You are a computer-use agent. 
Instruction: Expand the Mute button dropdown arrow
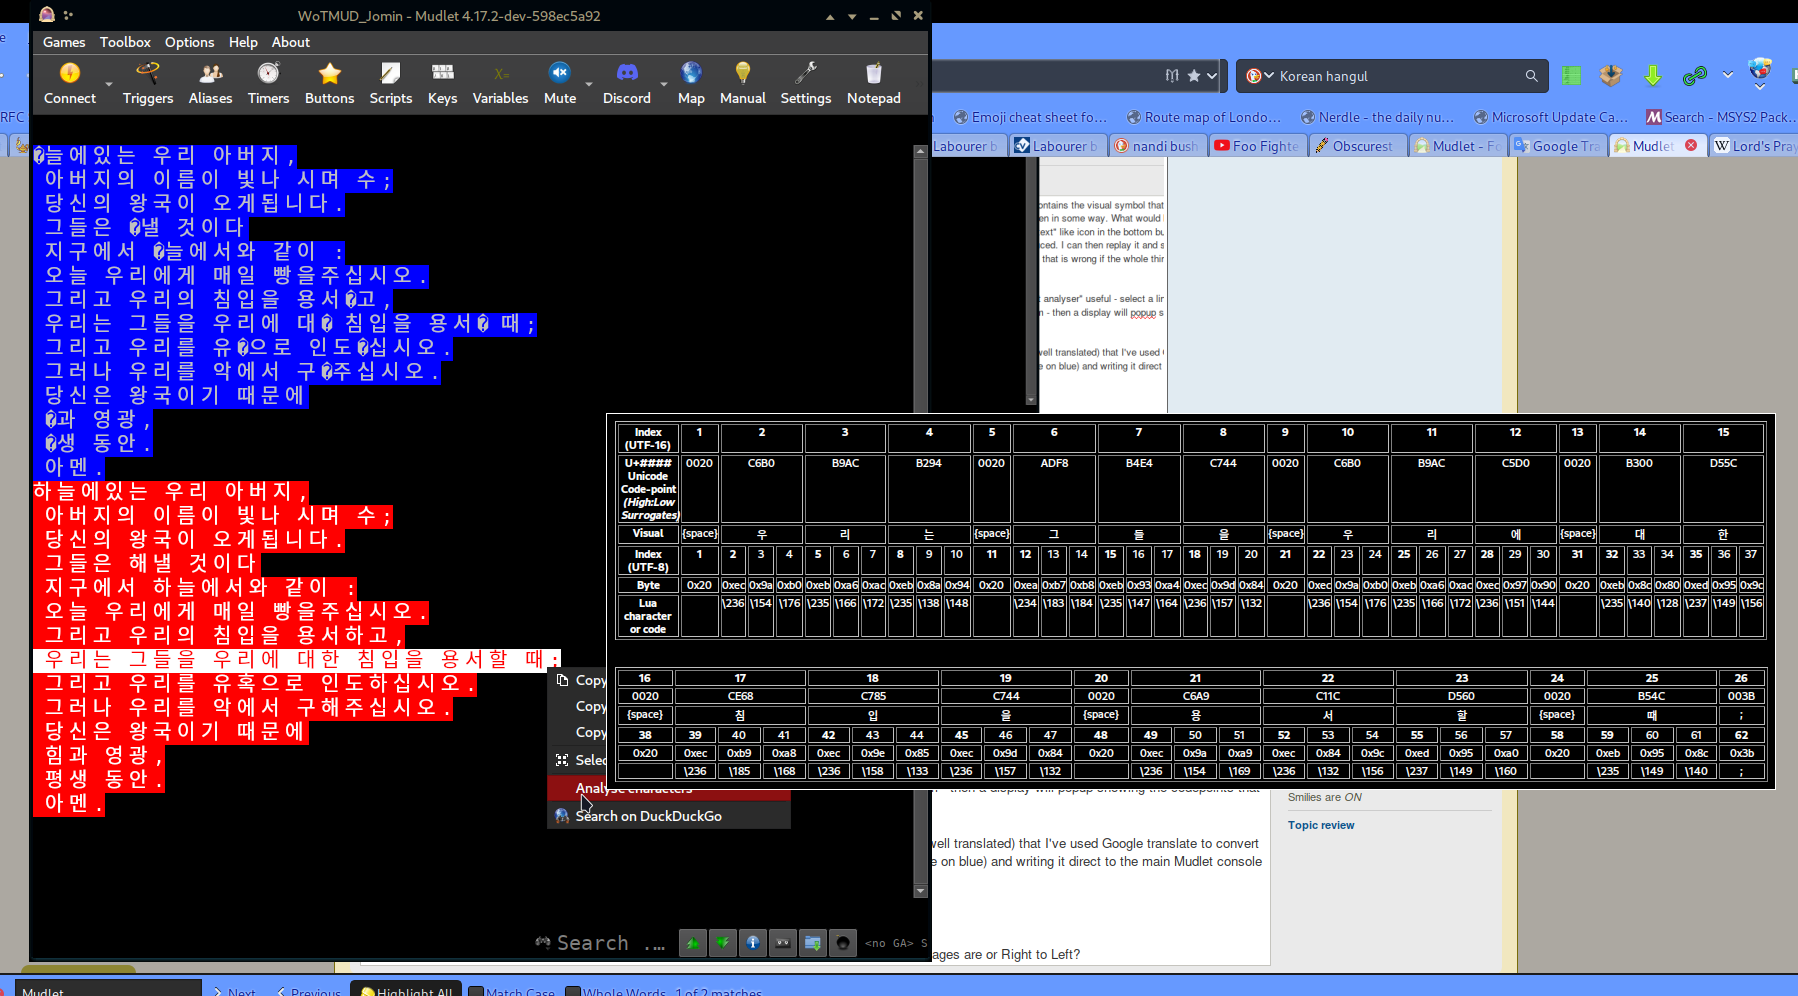(x=589, y=84)
